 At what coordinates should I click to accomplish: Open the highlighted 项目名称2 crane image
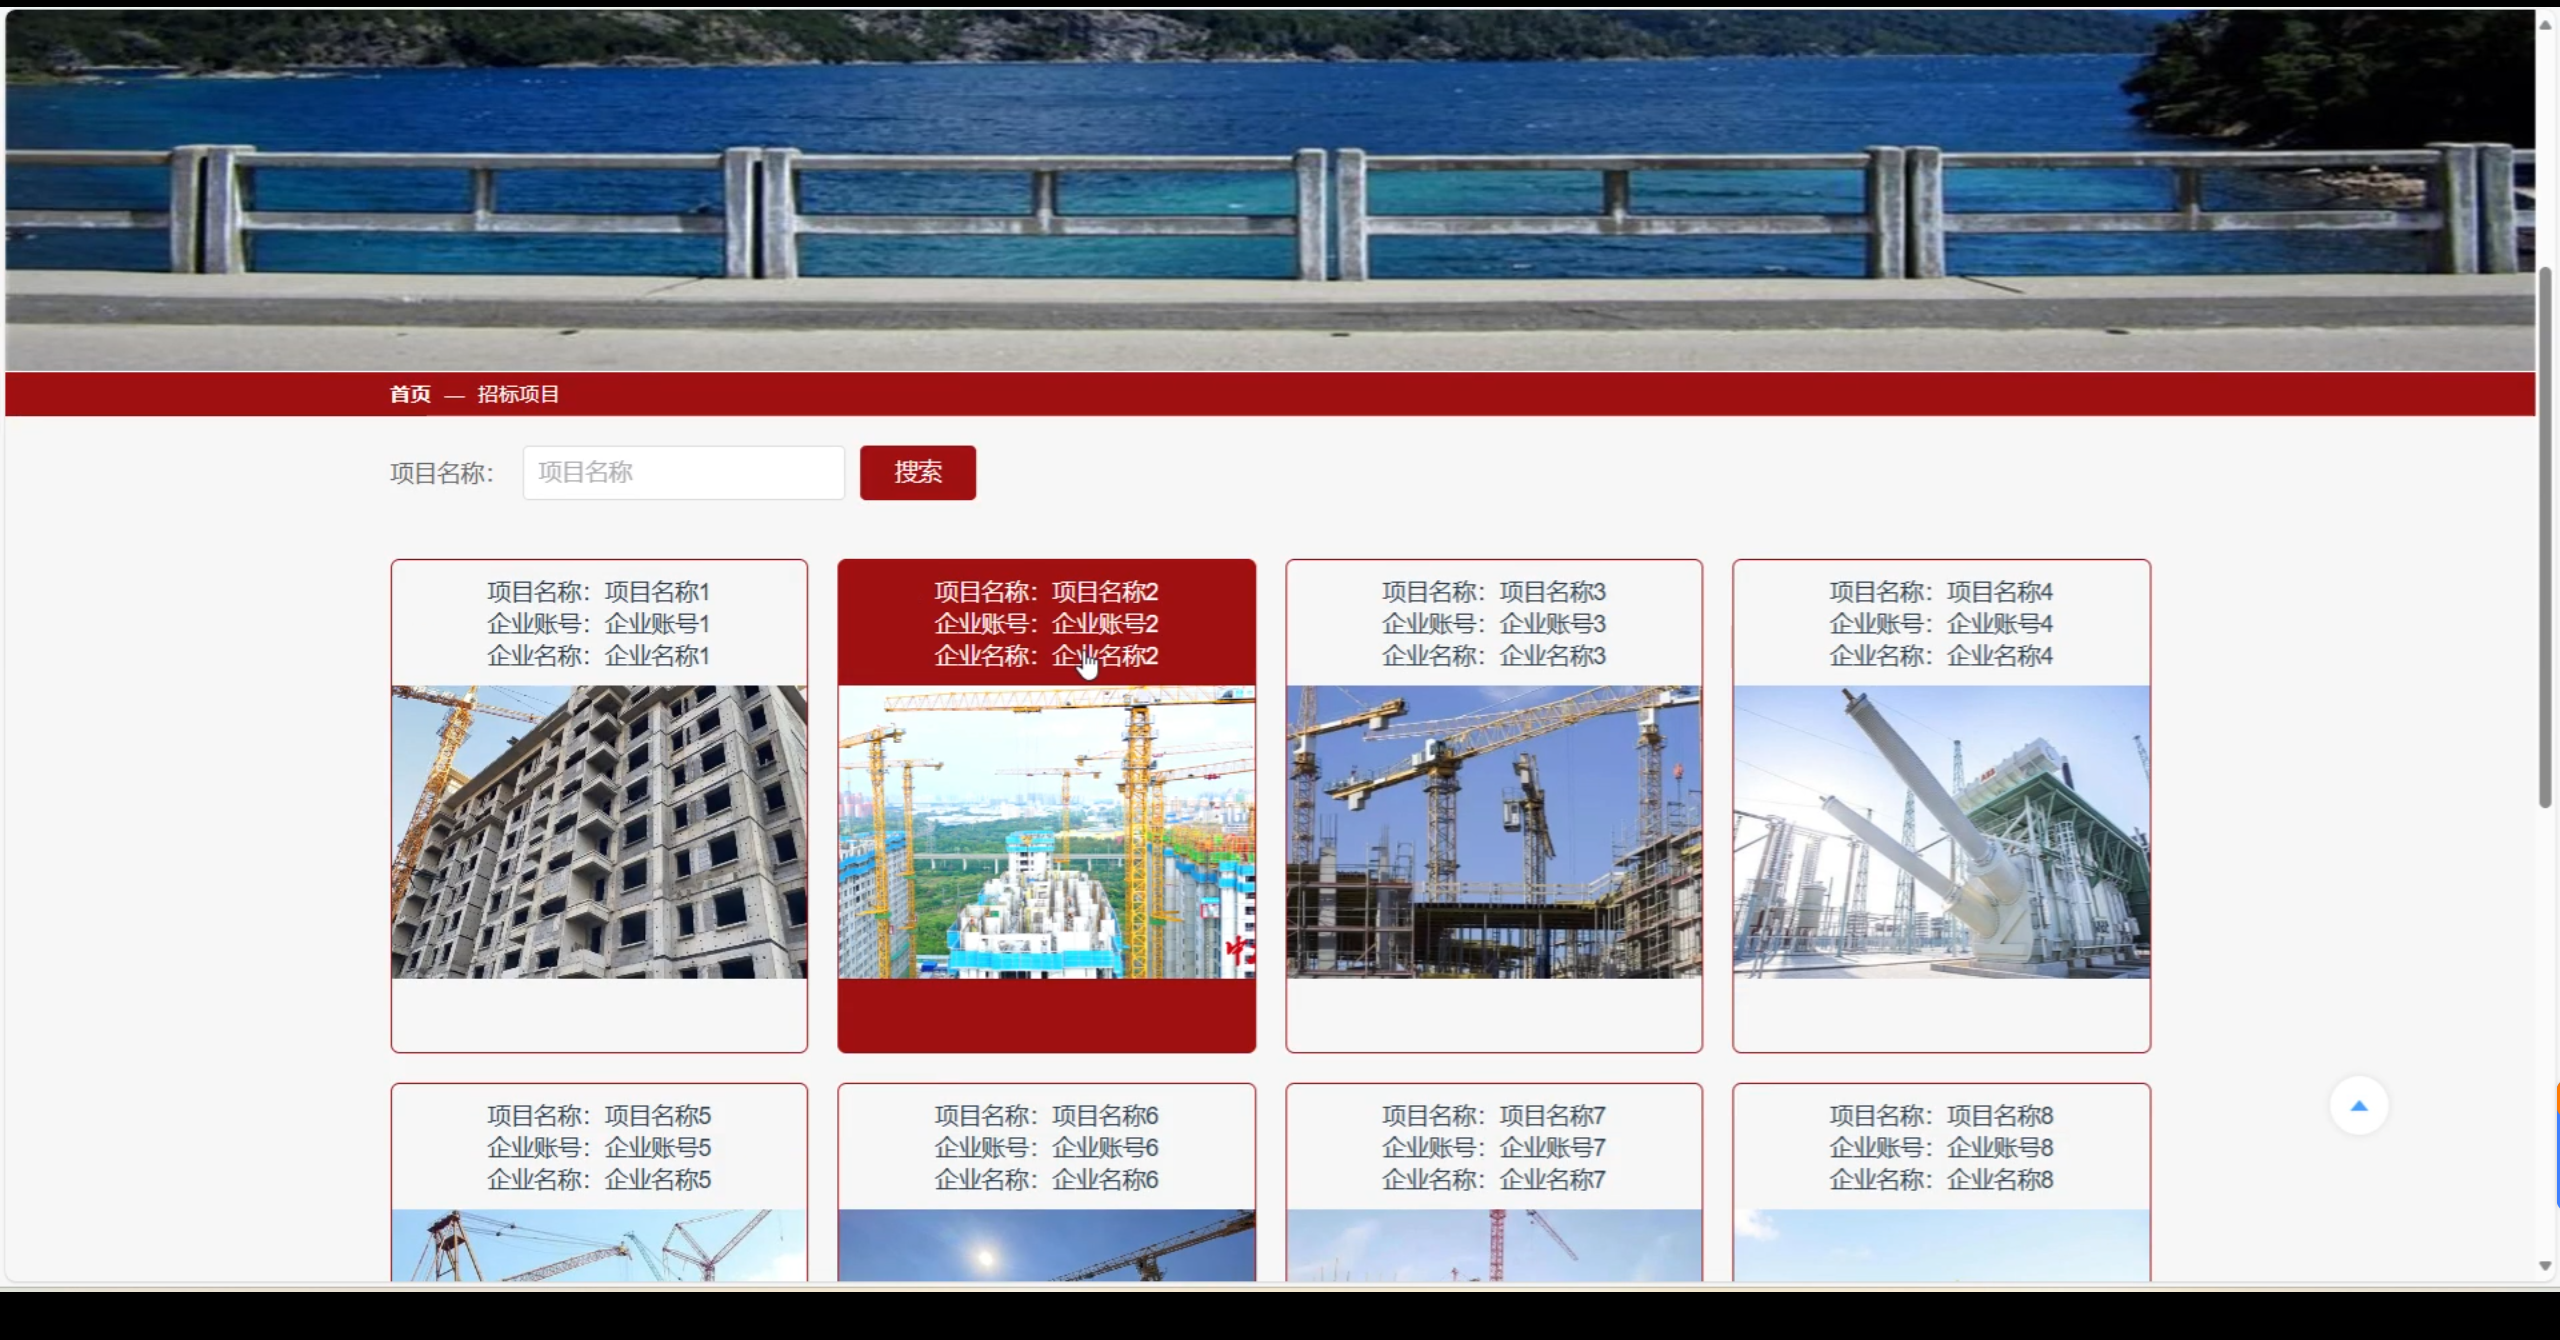(x=1046, y=831)
